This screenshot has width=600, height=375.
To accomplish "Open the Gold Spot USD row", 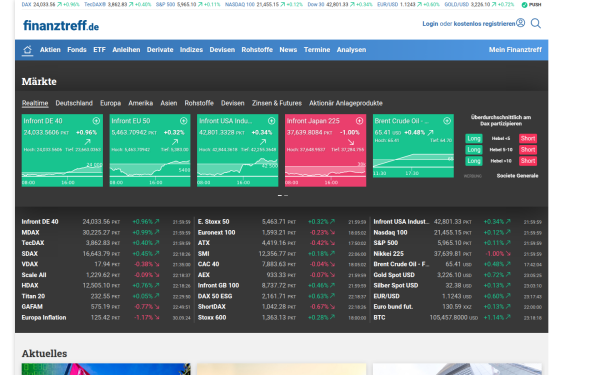I will pos(458,275).
